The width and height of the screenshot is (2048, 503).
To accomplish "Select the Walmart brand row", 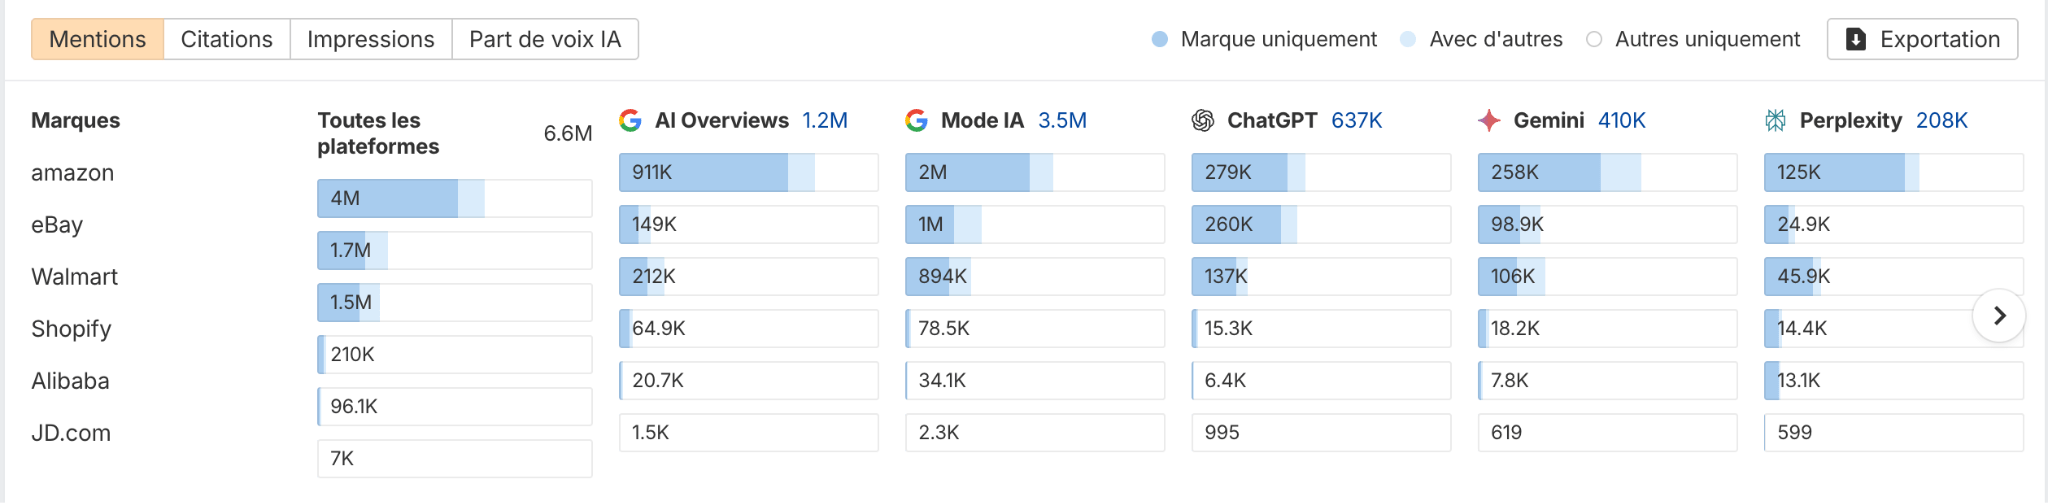I will coord(75,277).
